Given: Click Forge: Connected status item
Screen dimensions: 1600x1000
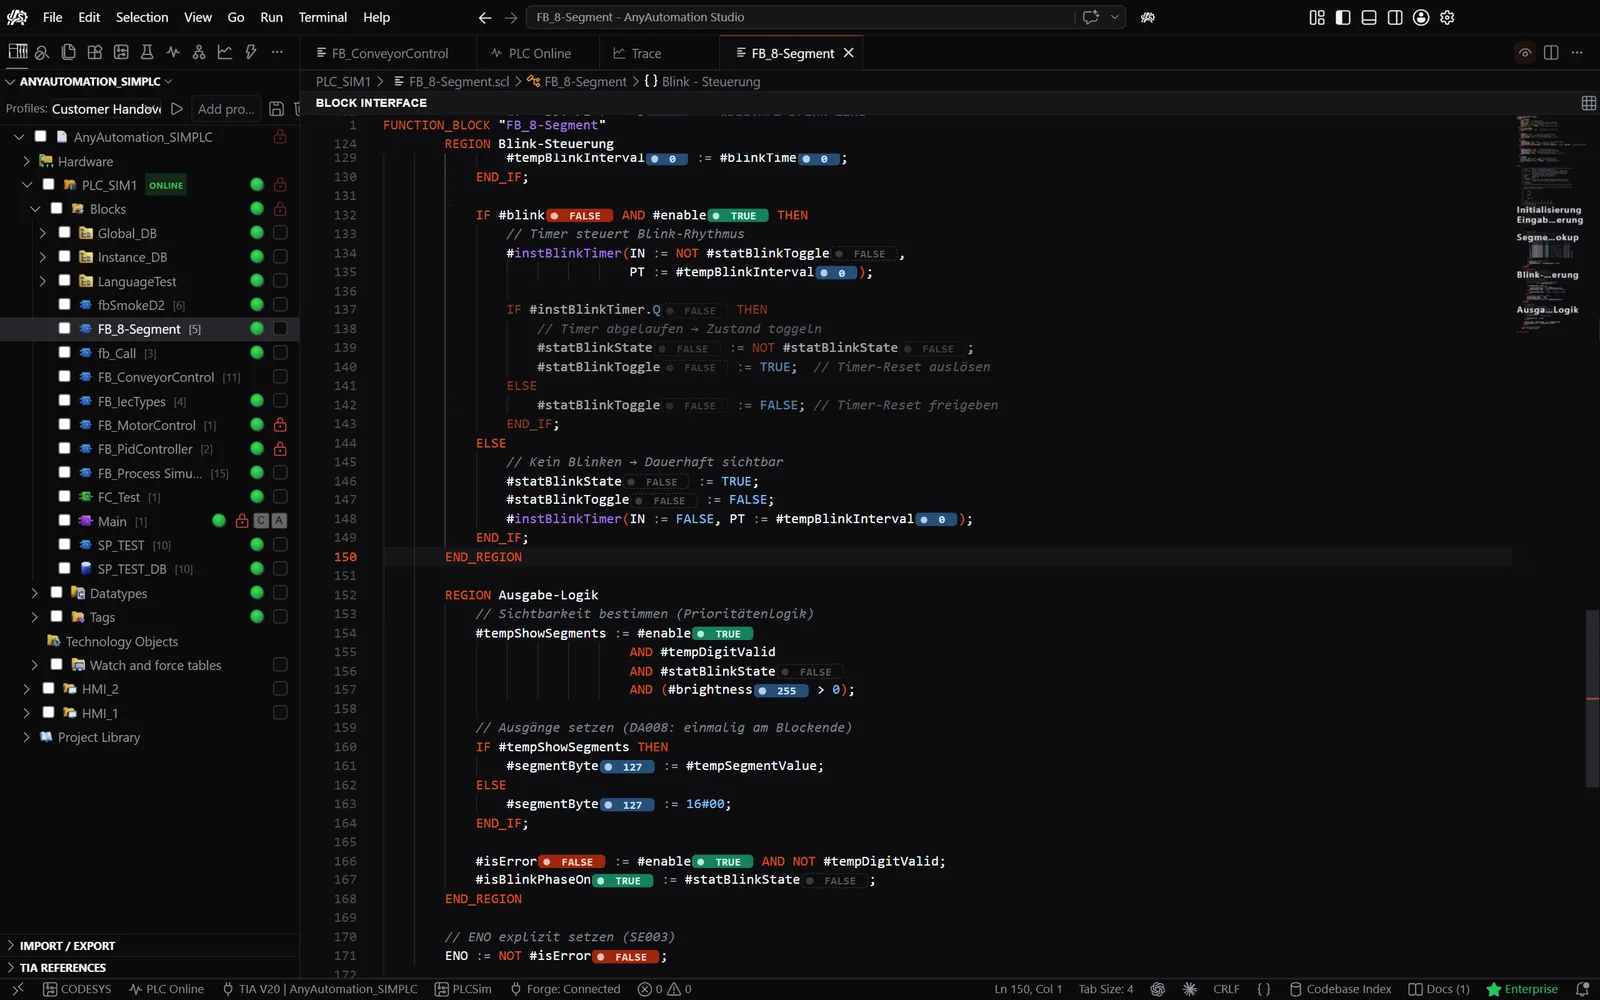Looking at the screenshot, I should (565, 989).
